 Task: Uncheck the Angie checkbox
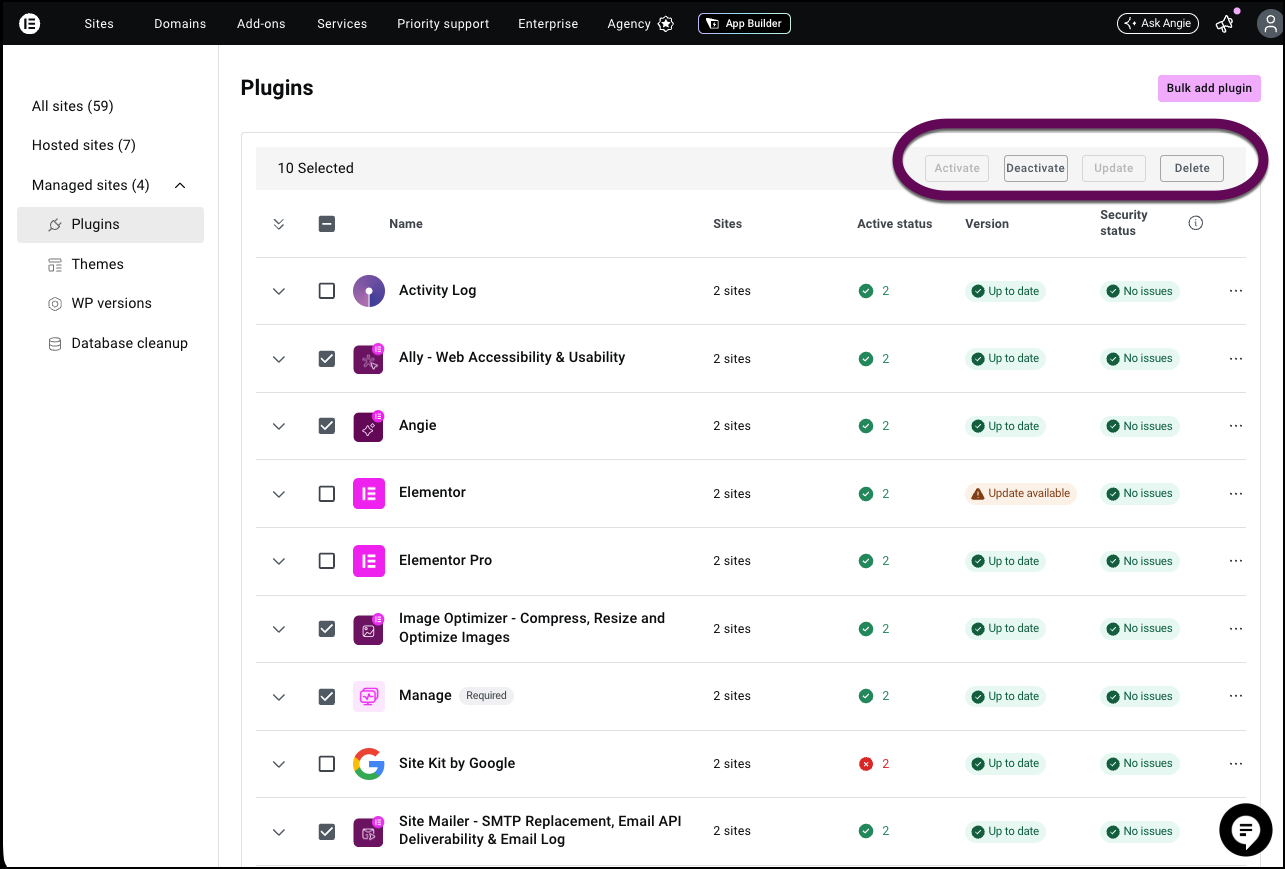327,426
